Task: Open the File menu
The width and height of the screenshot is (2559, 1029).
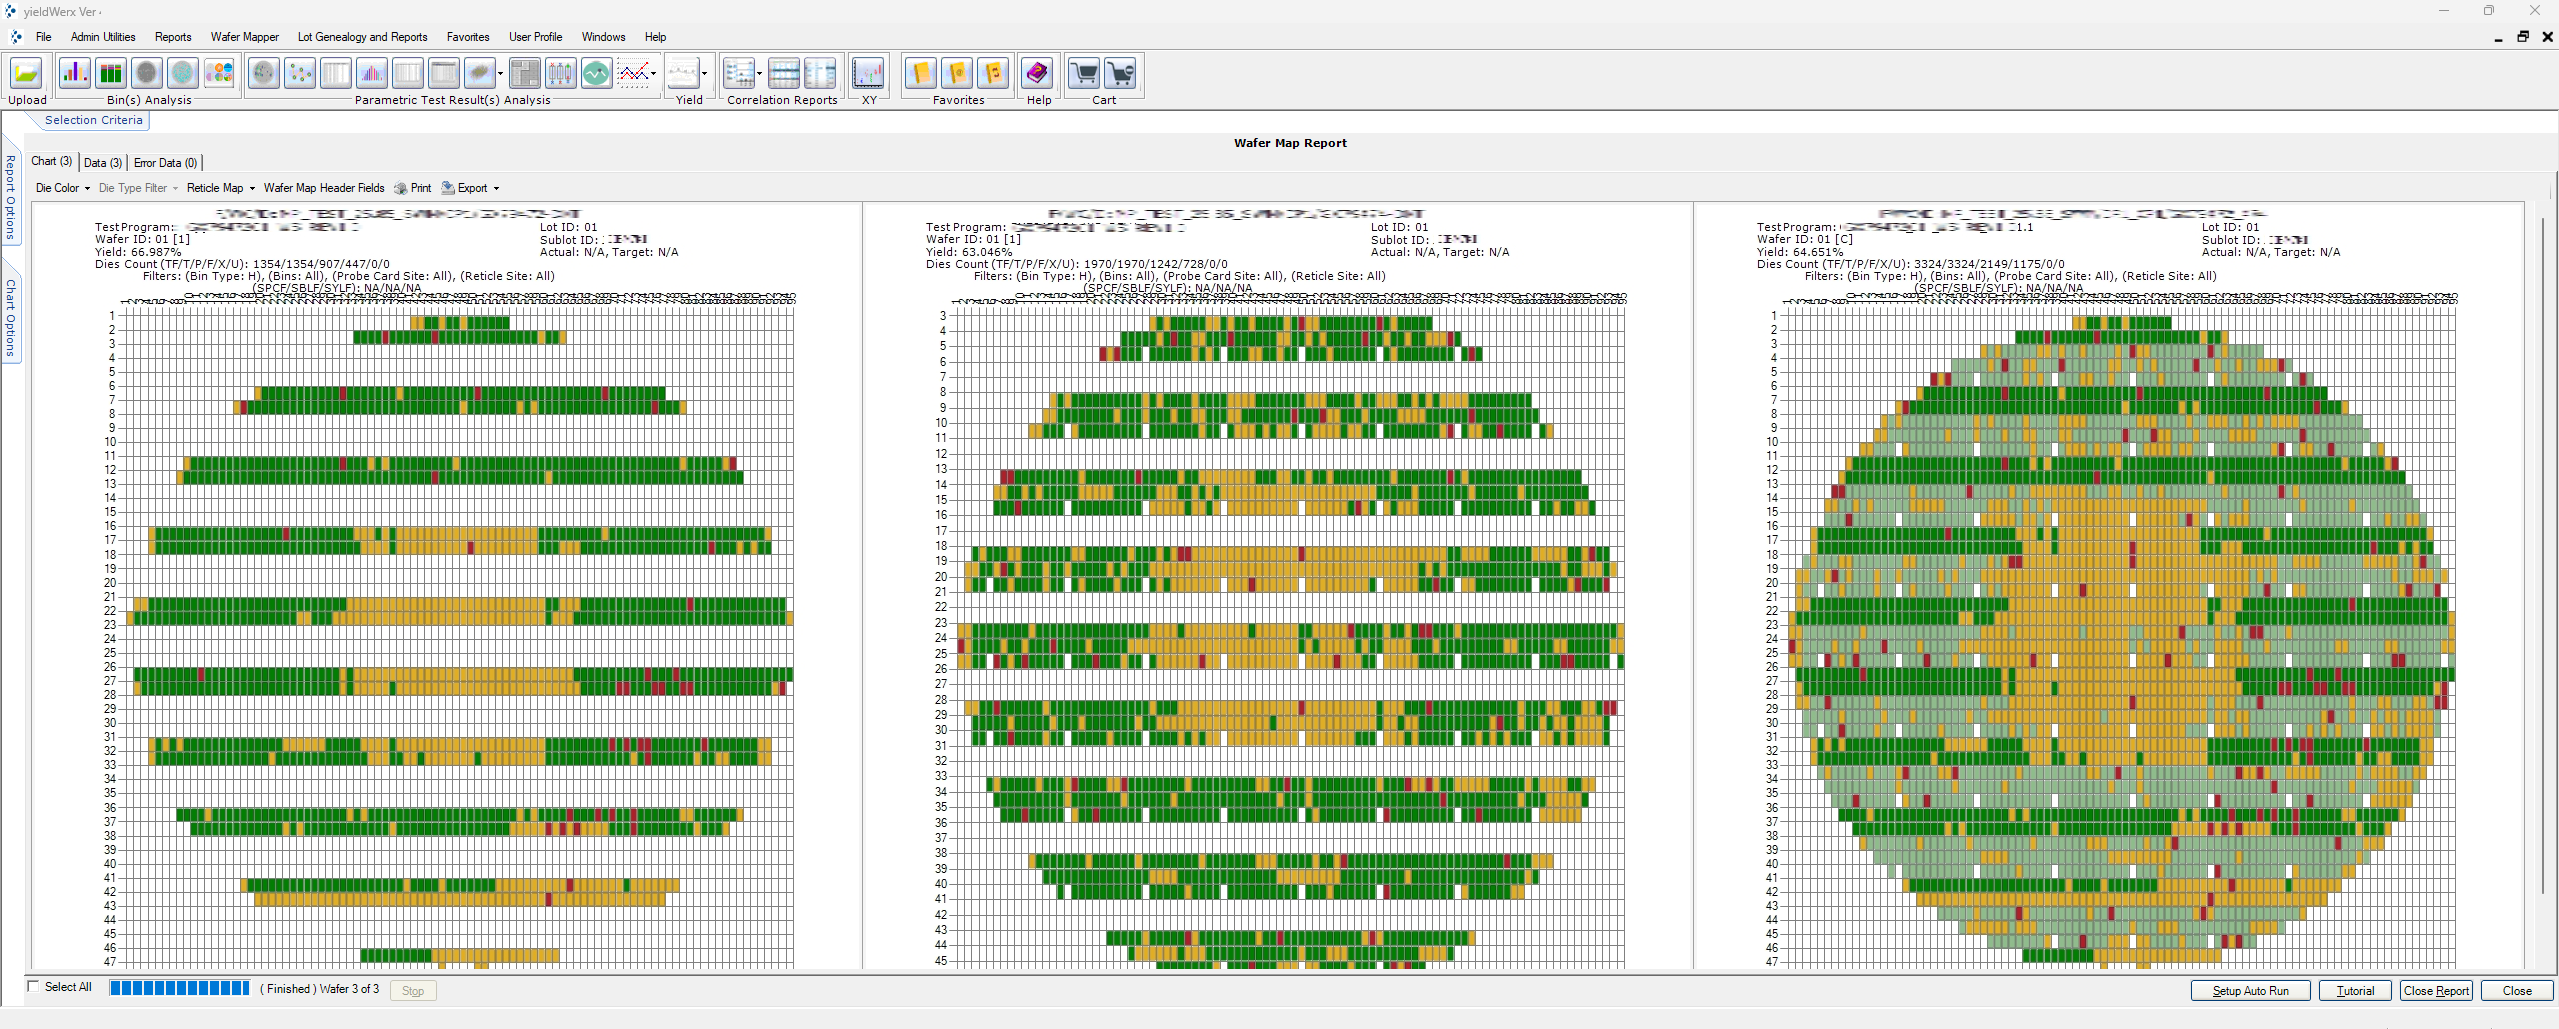Action: tap(44, 37)
